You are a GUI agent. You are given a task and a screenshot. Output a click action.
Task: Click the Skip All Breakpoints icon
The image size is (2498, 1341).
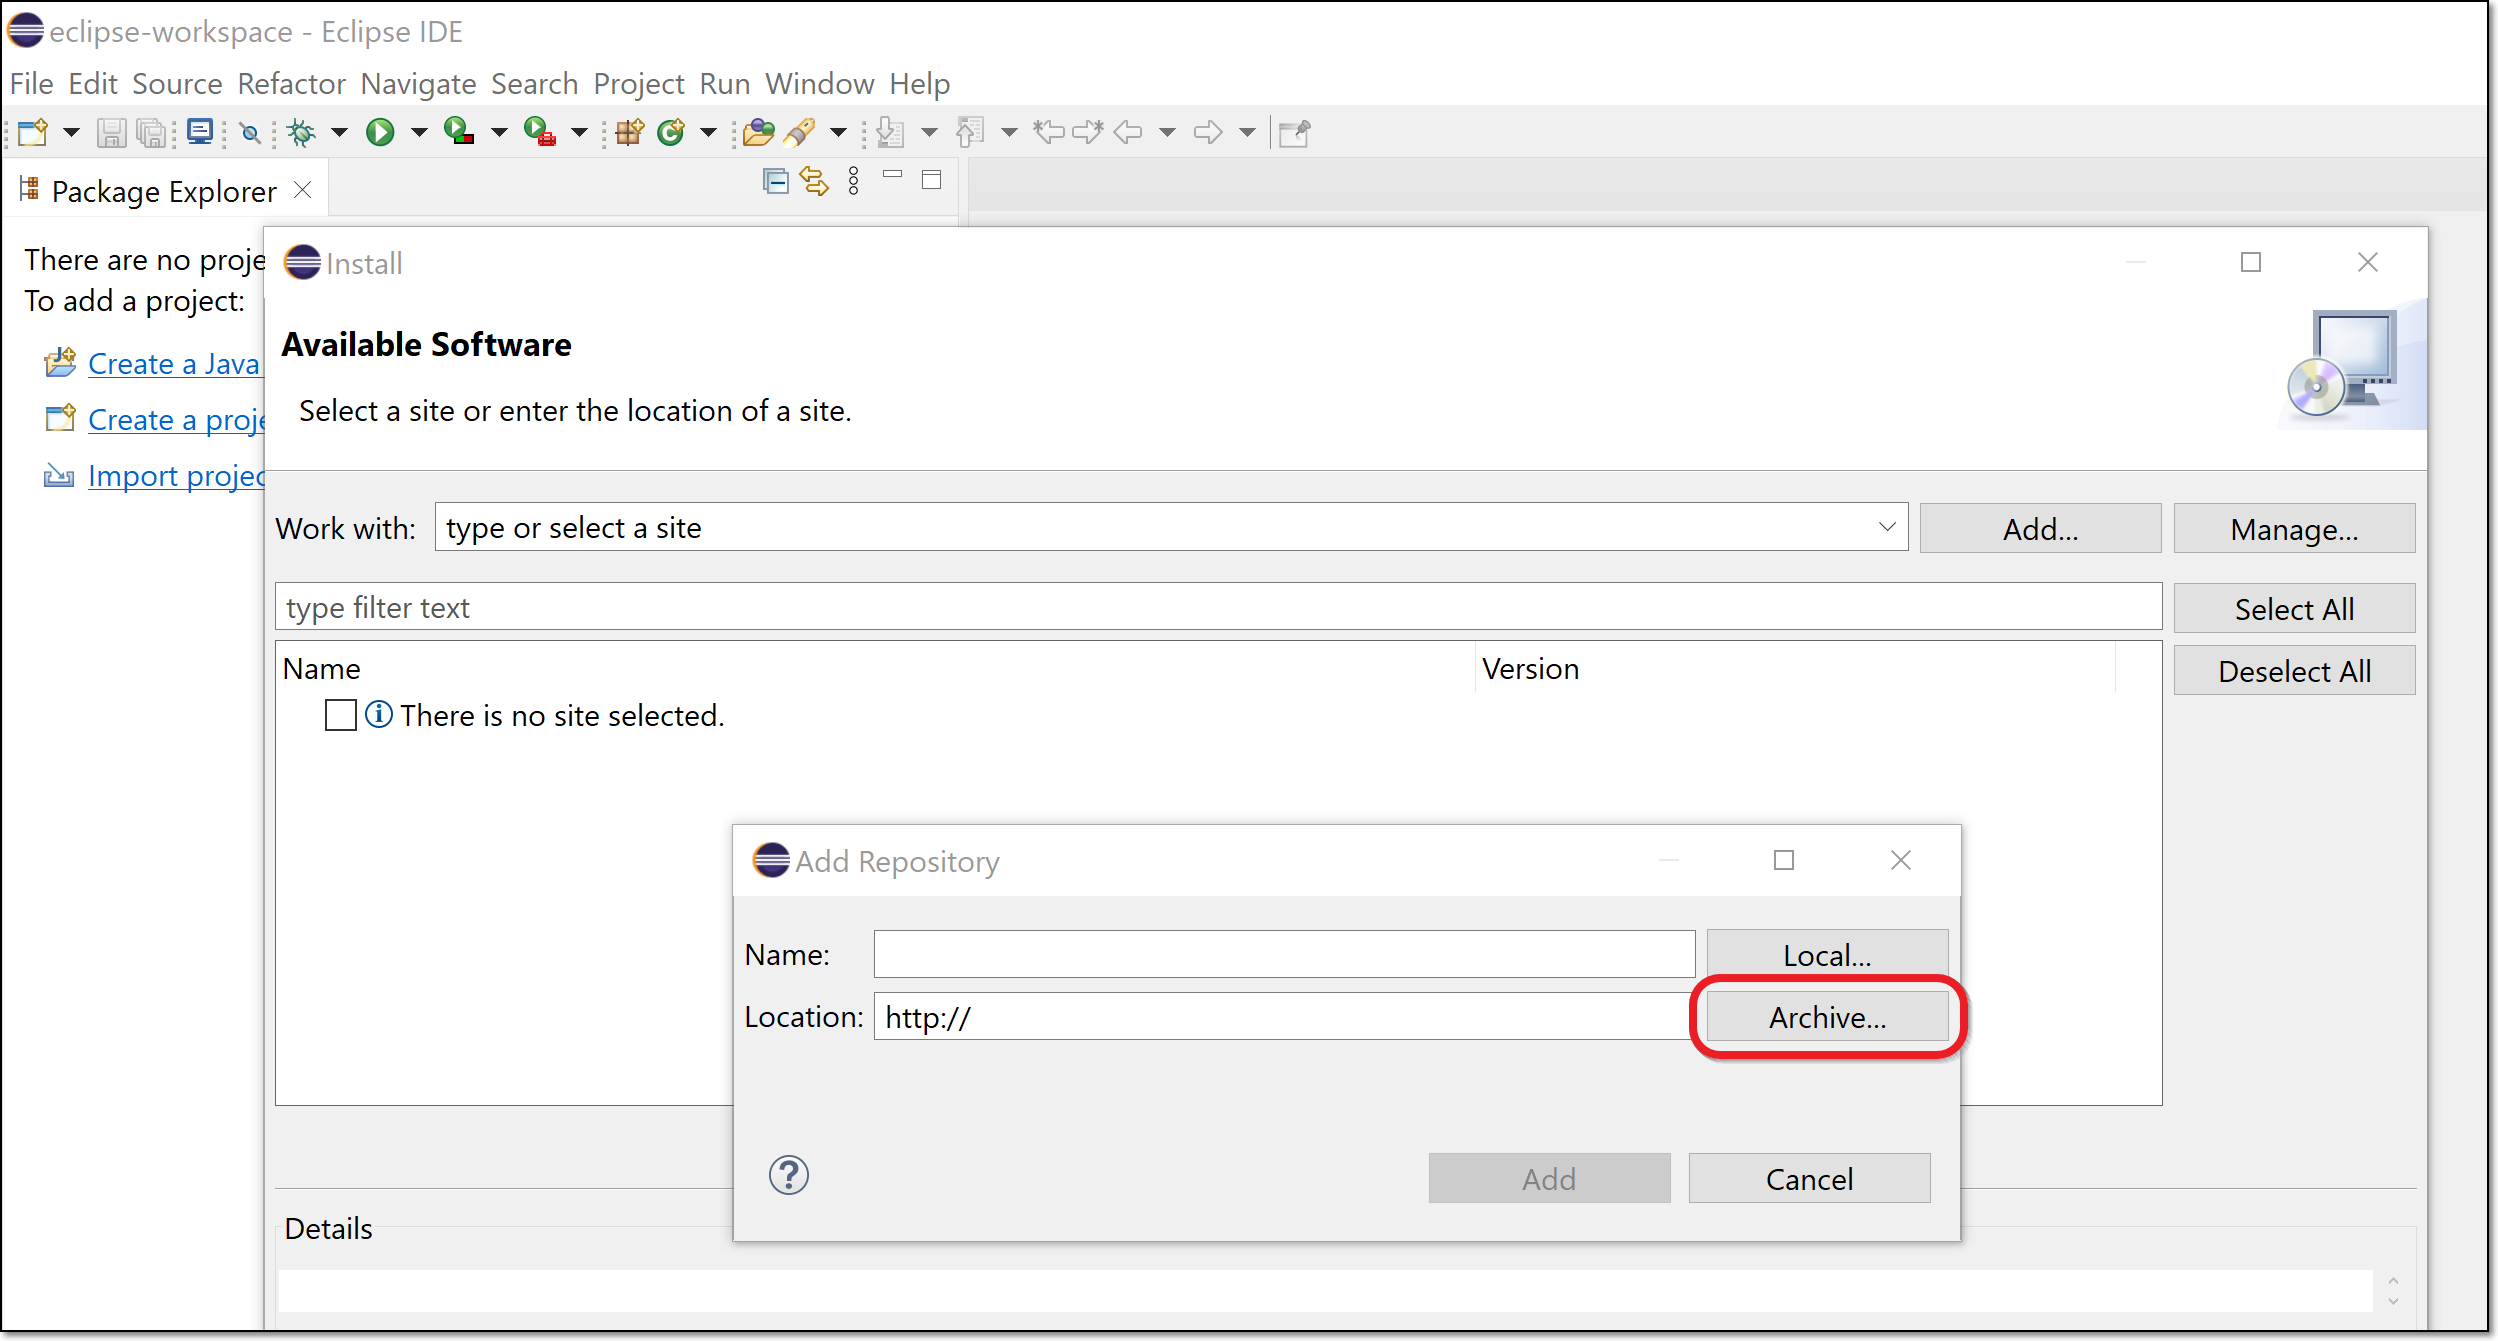(x=251, y=133)
